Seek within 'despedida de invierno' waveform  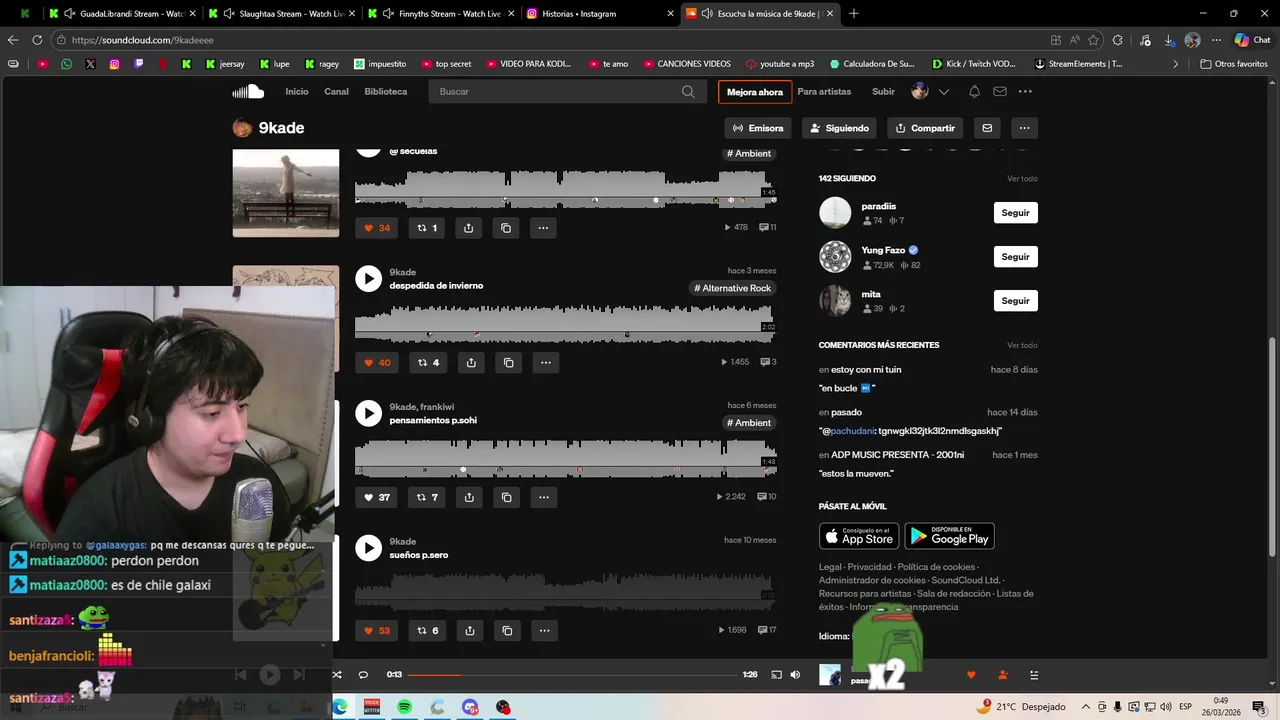pyautogui.click(x=565, y=323)
